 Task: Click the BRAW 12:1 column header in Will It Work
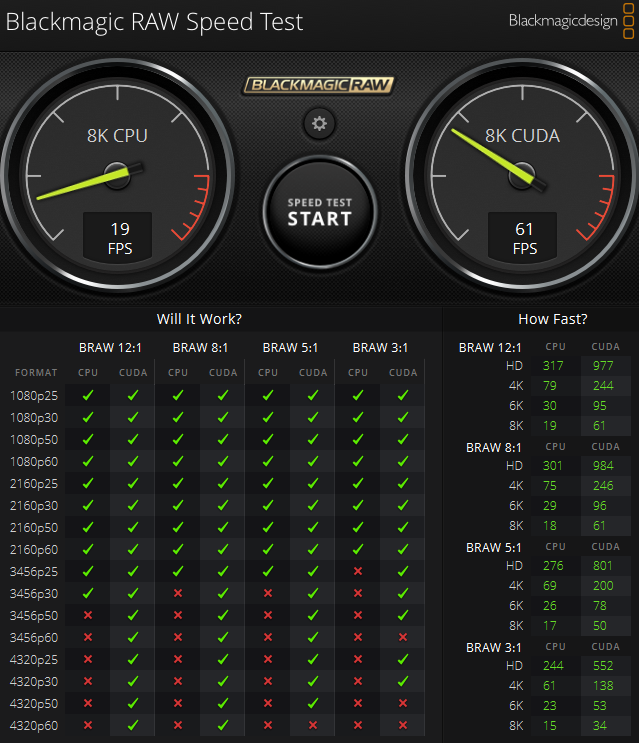coord(110,347)
